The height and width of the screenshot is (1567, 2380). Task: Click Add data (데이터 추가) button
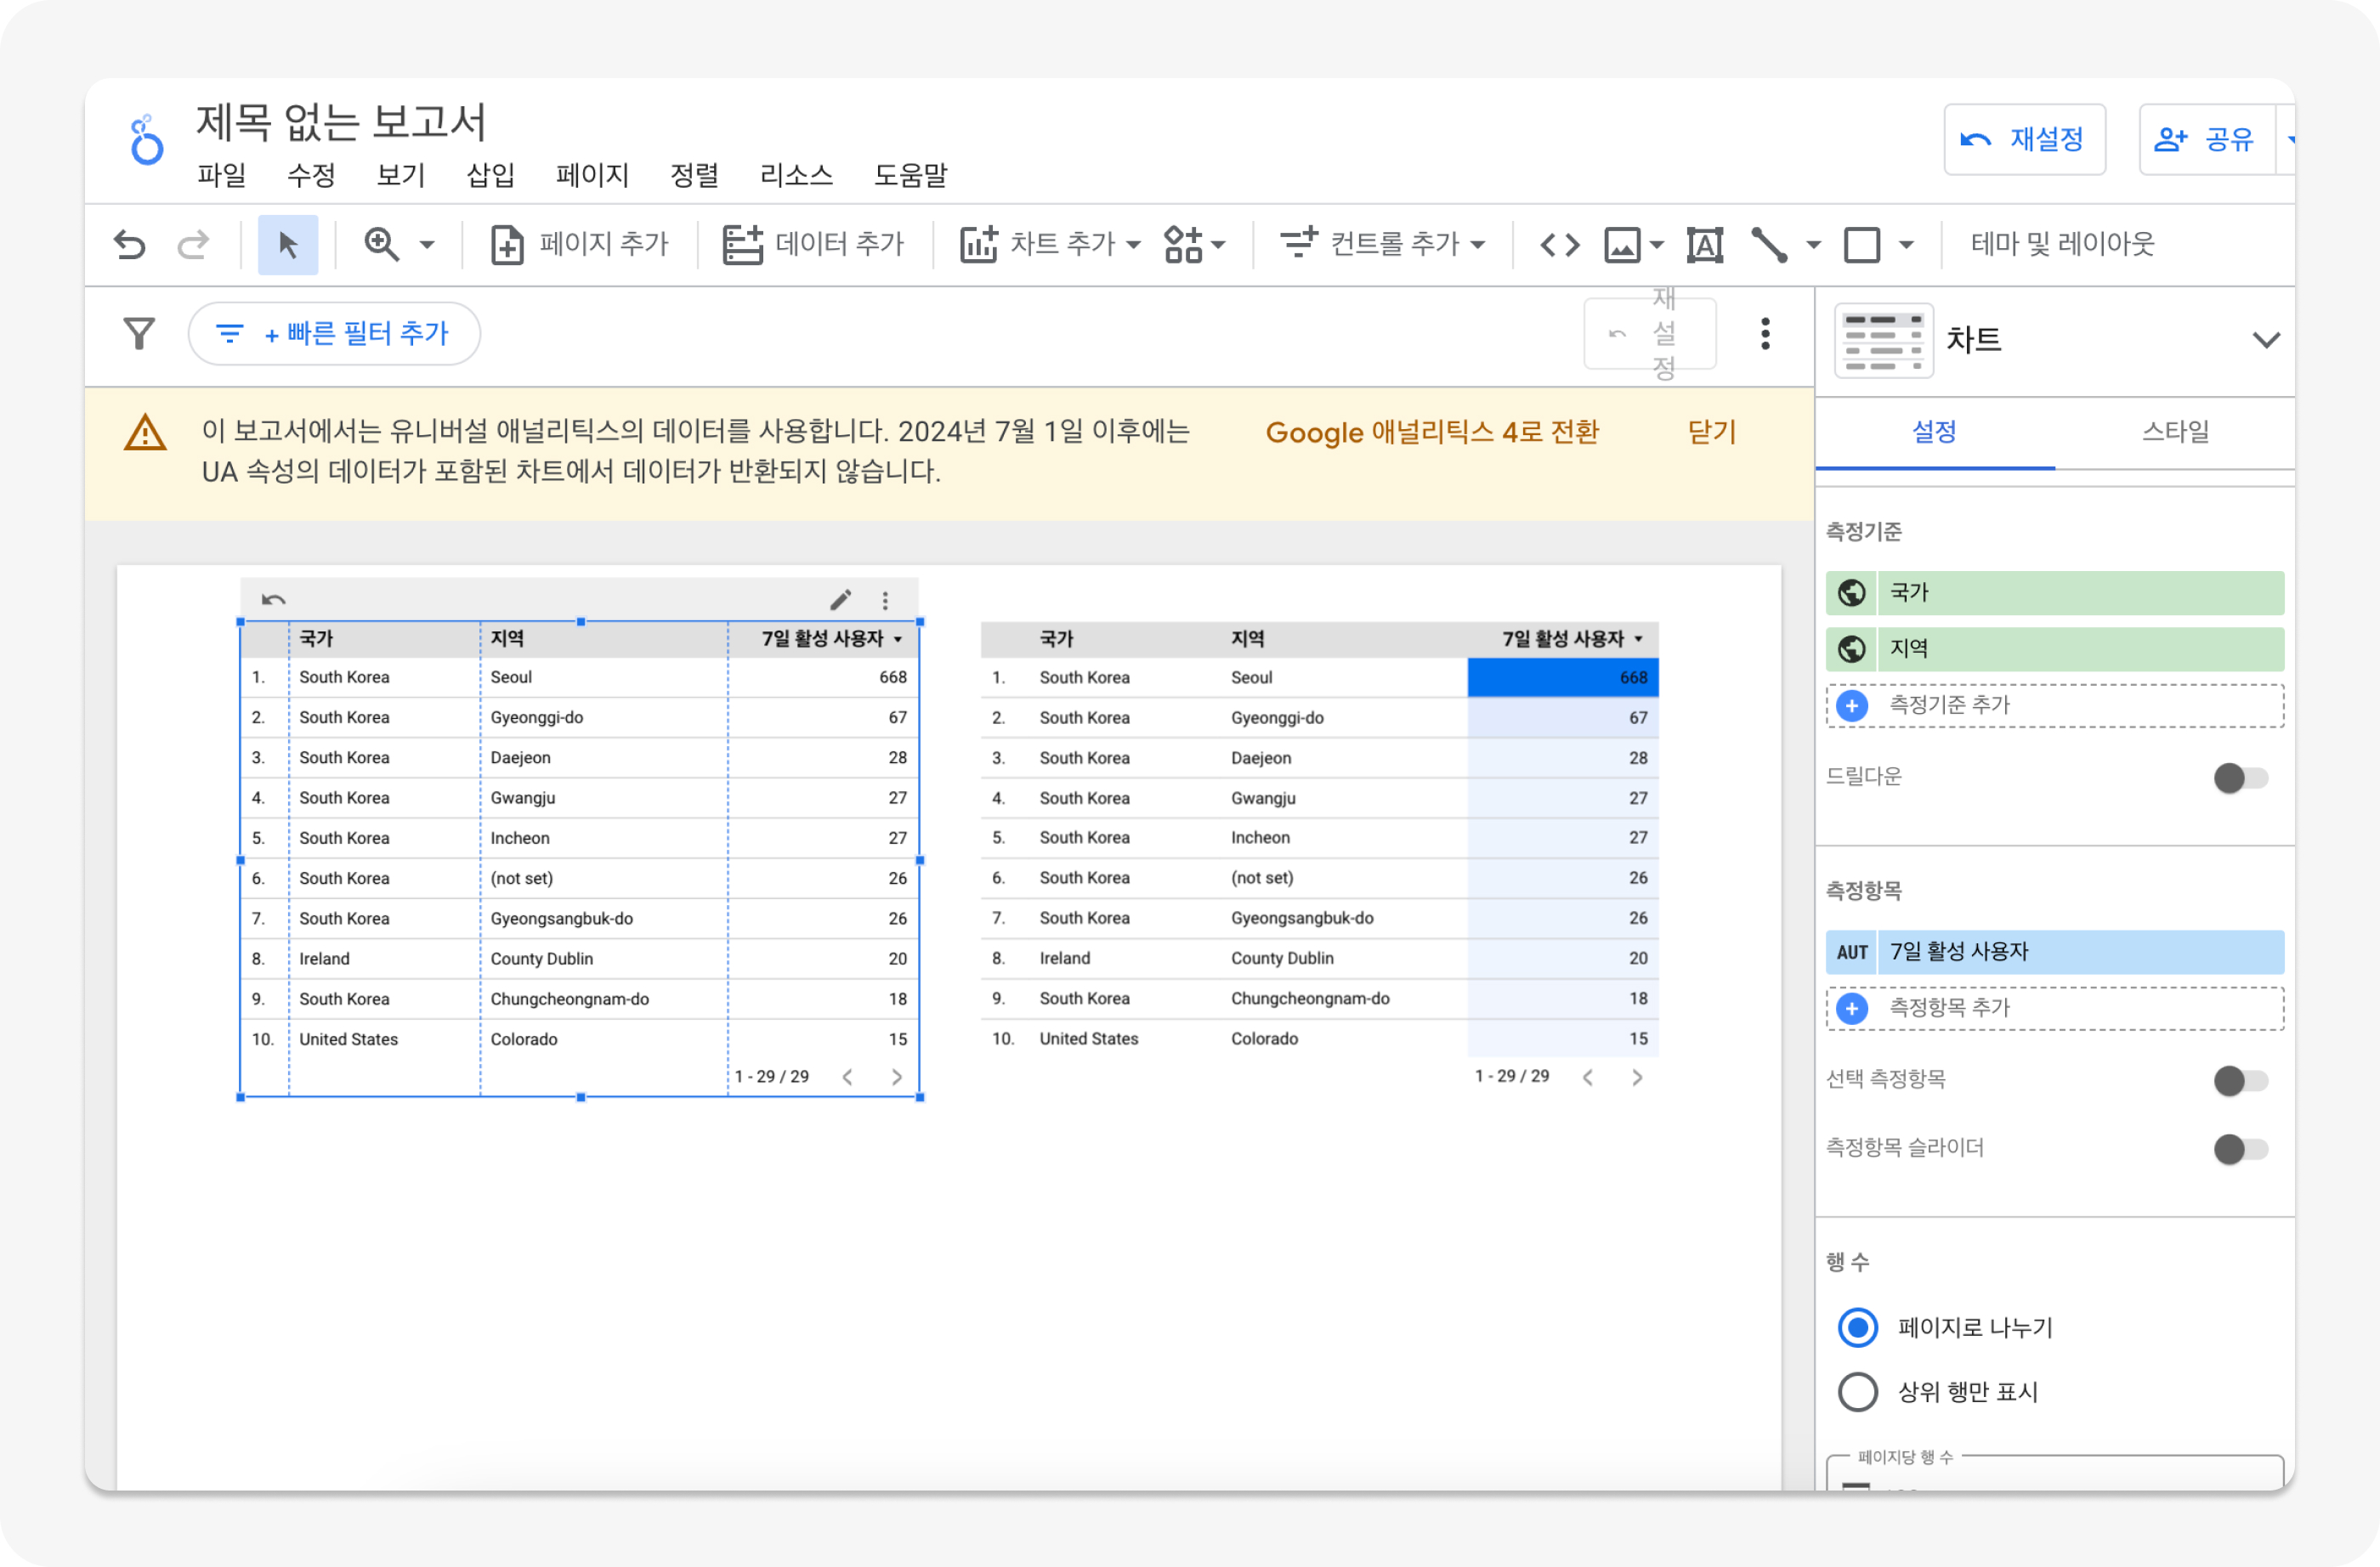(813, 244)
